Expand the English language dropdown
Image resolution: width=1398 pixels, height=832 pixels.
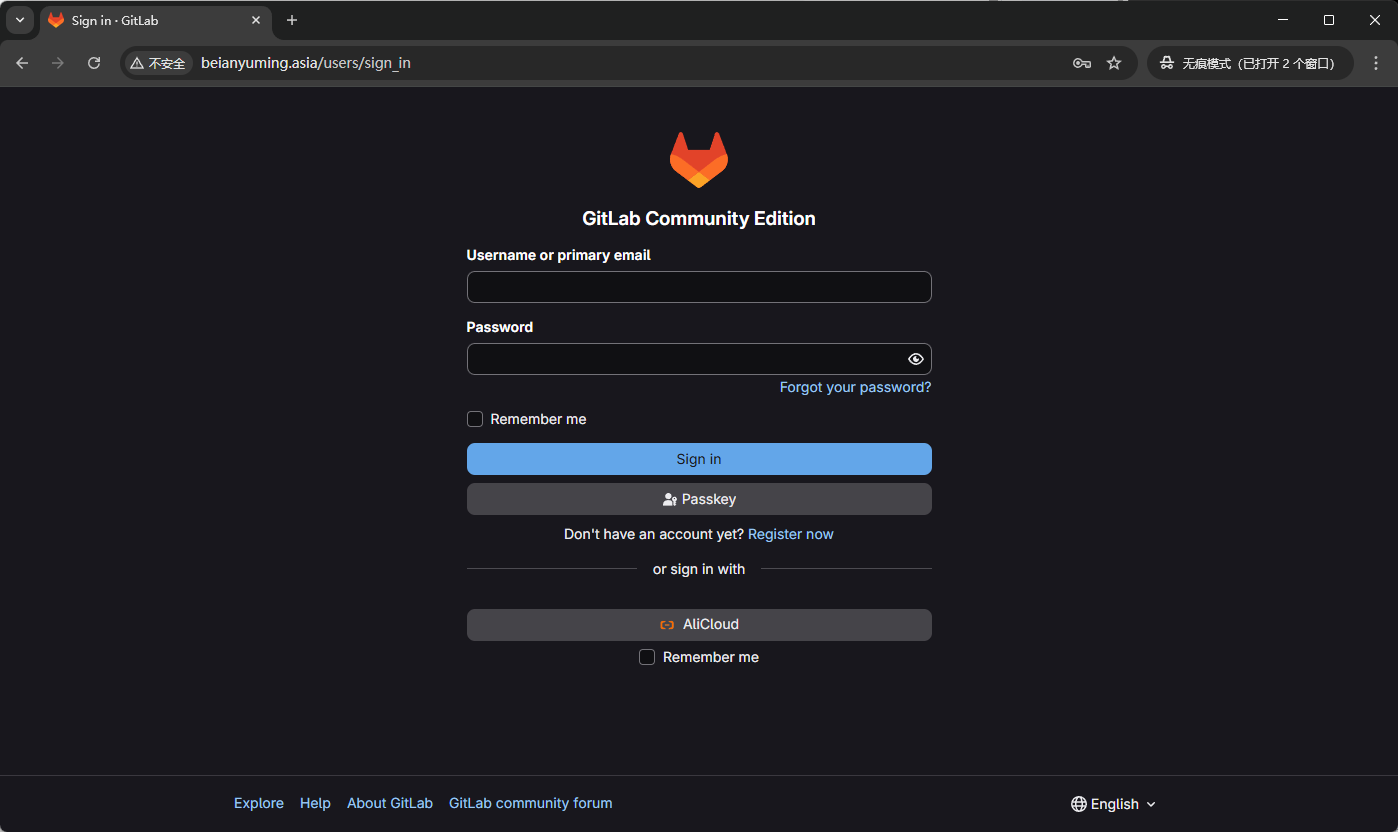pos(1113,804)
